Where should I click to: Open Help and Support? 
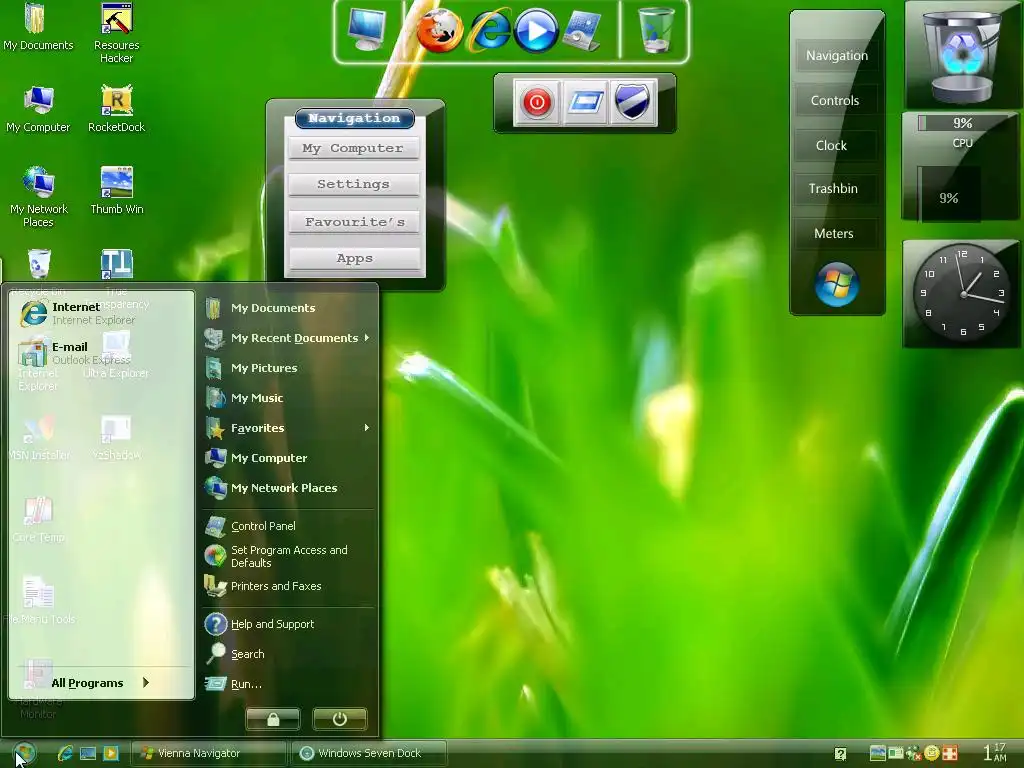[287, 624]
